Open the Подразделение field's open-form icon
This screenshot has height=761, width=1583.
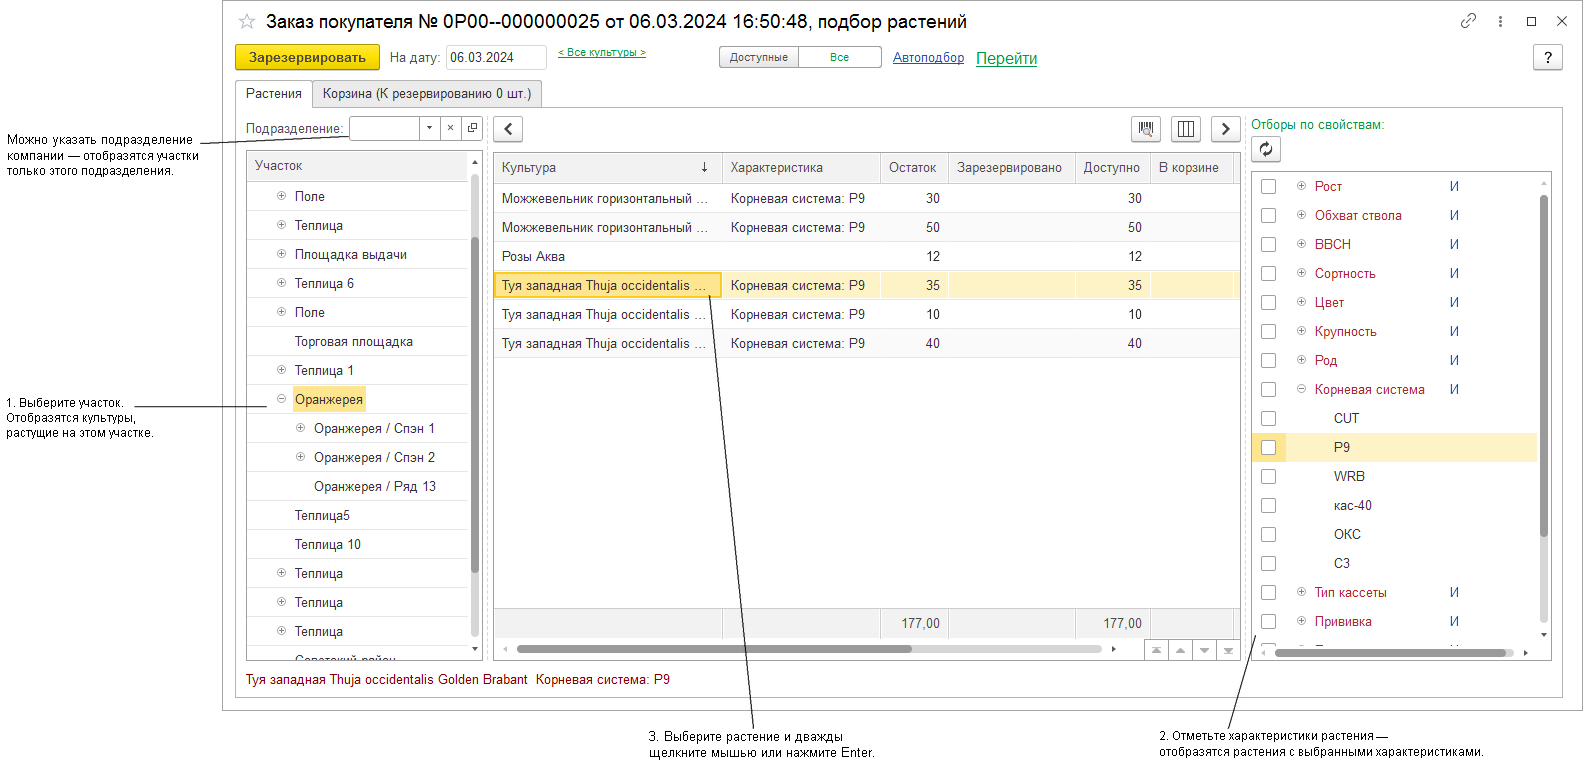click(x=472, y=128)
